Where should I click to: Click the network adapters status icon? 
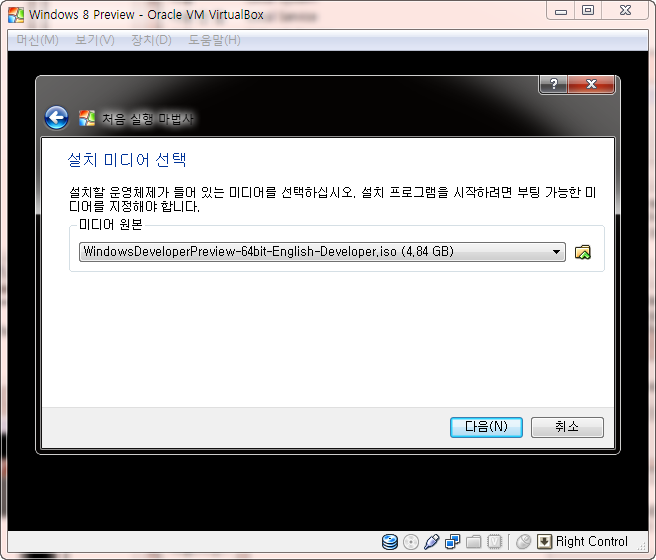452,542
